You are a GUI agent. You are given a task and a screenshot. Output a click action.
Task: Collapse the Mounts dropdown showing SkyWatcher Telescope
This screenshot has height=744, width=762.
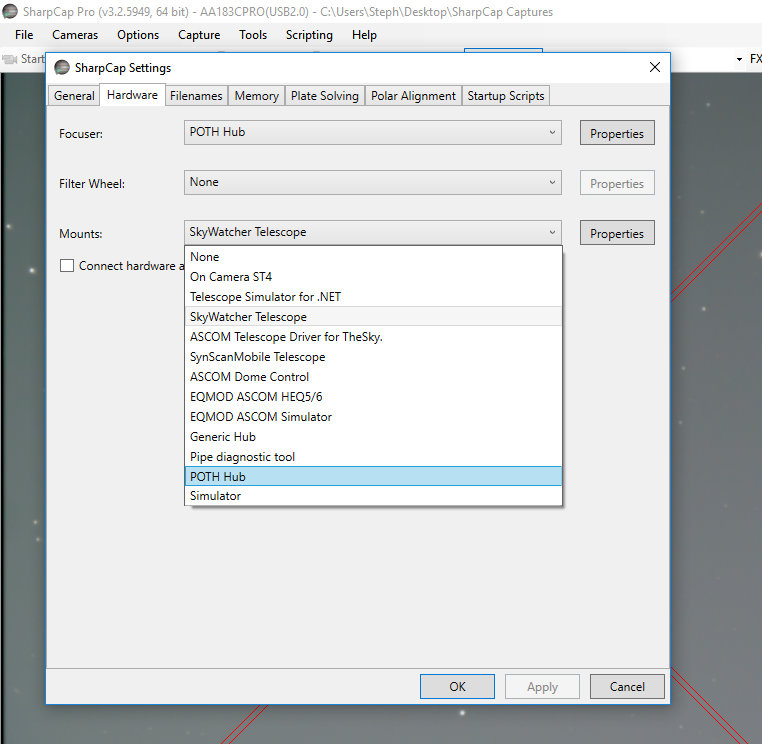coord(373,232)
